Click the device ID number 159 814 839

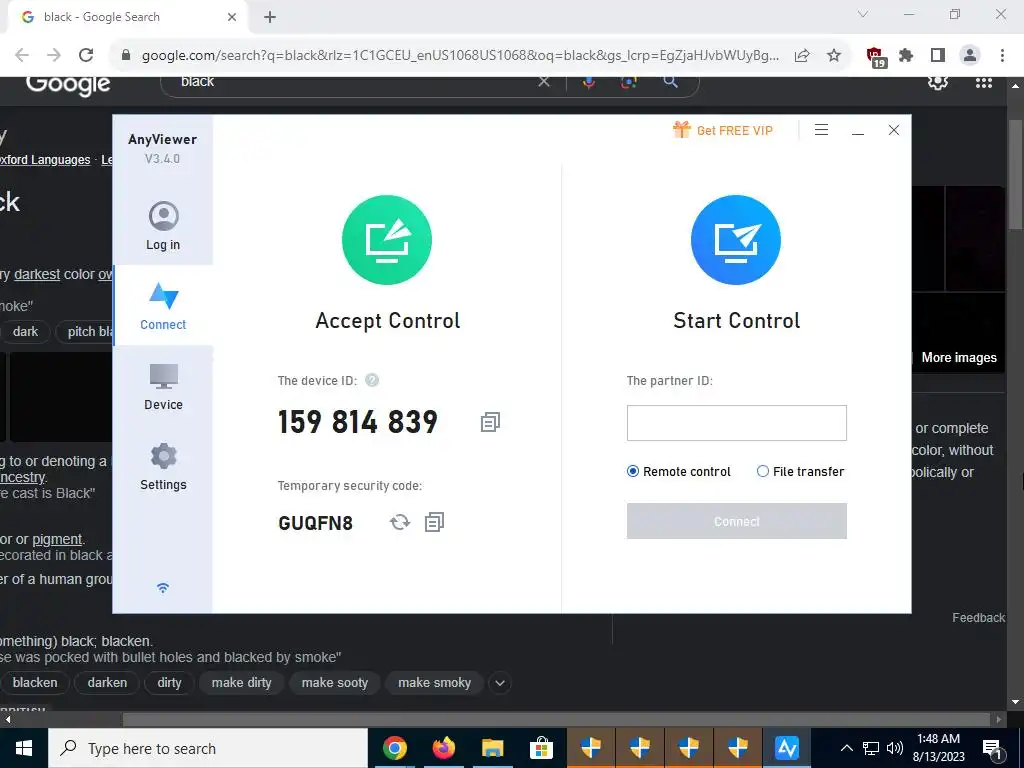click(358, 422)
